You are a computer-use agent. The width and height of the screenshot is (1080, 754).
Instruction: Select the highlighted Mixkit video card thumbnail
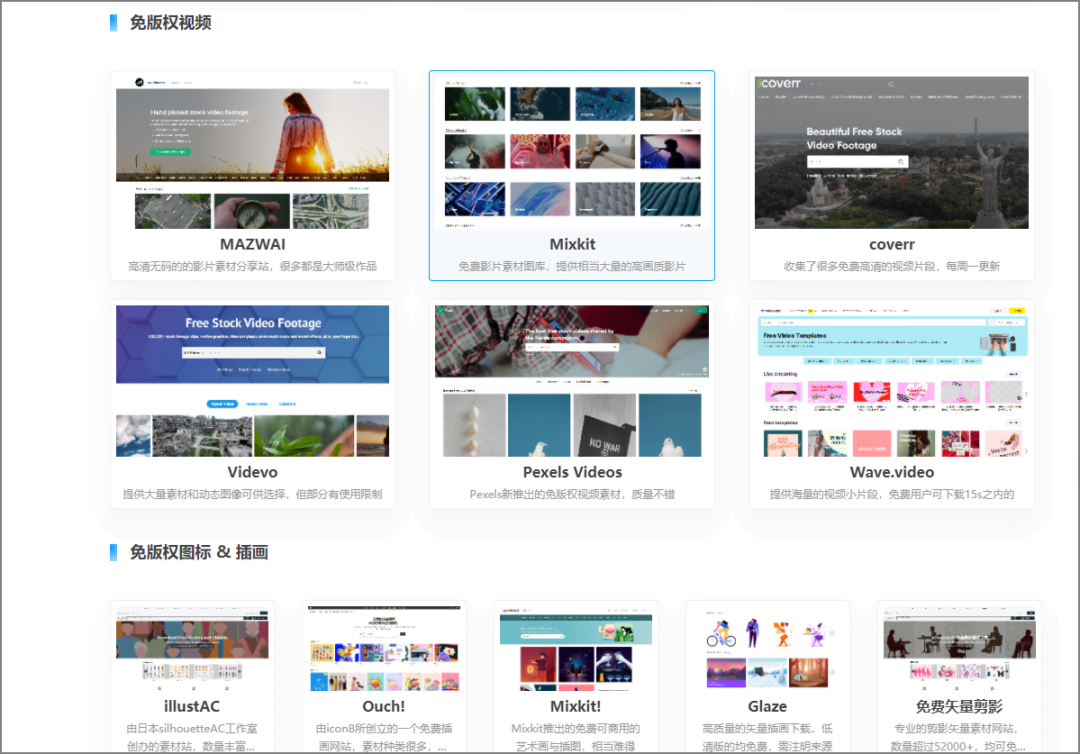click(x=571, y=150)
